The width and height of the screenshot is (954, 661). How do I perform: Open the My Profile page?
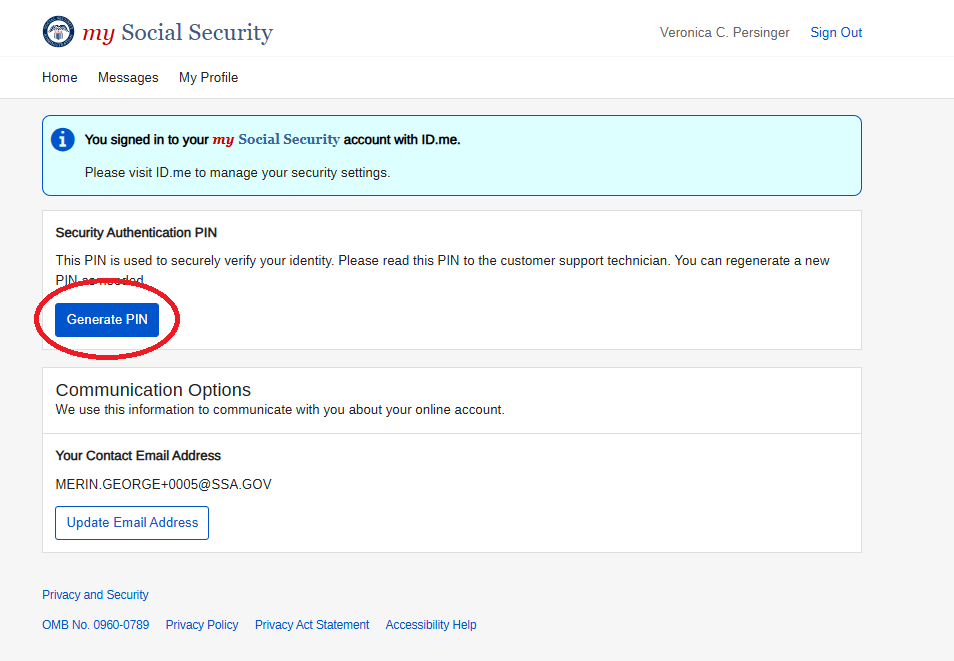(x=208, y=78)
